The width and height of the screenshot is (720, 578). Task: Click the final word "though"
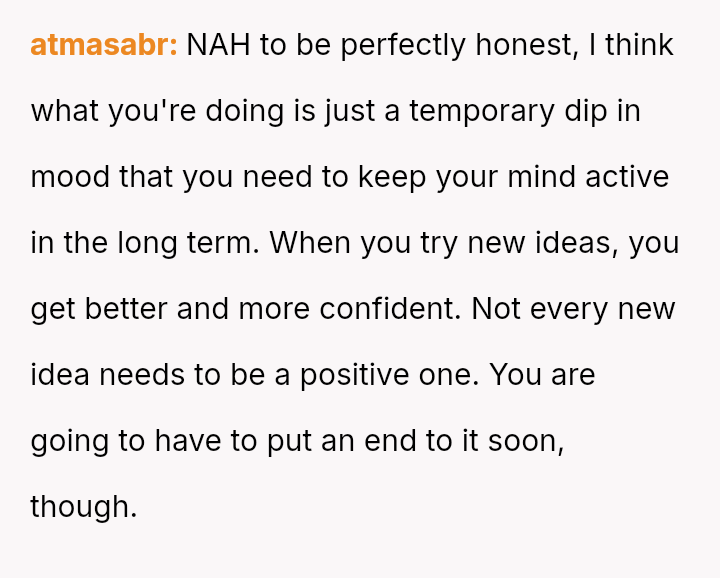coord(82,507)
